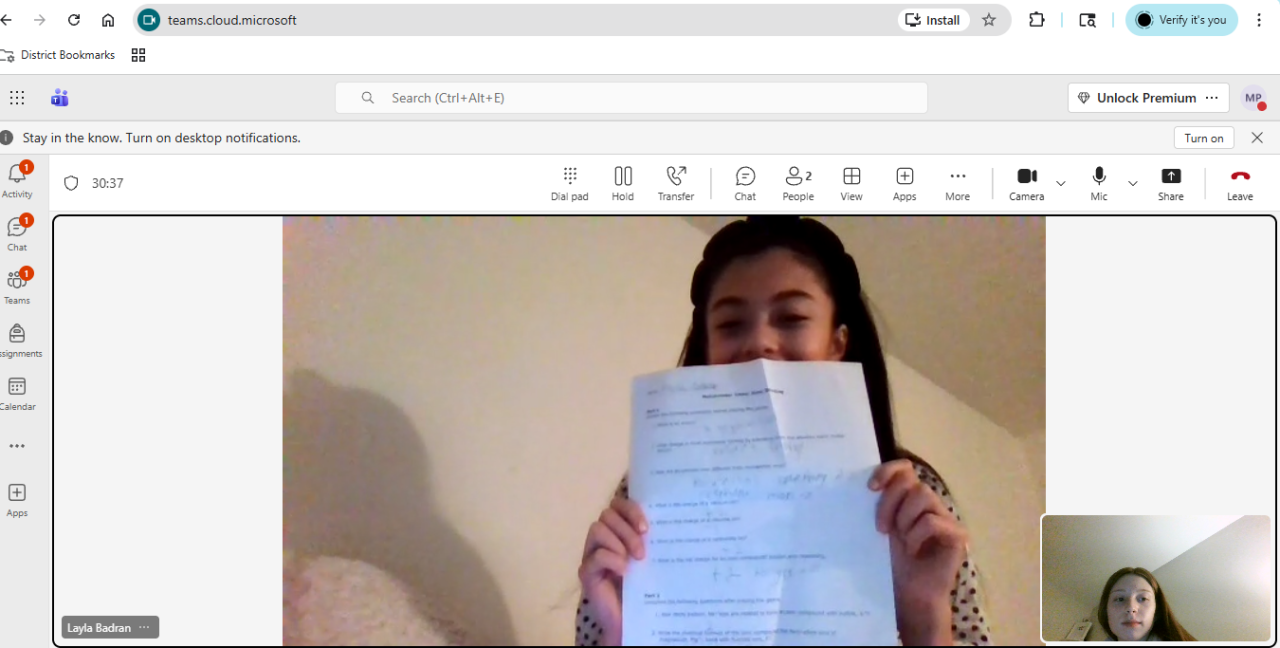View meeting security shield info
This screenshot has height=648, width=1280.
tap(71, 183)
